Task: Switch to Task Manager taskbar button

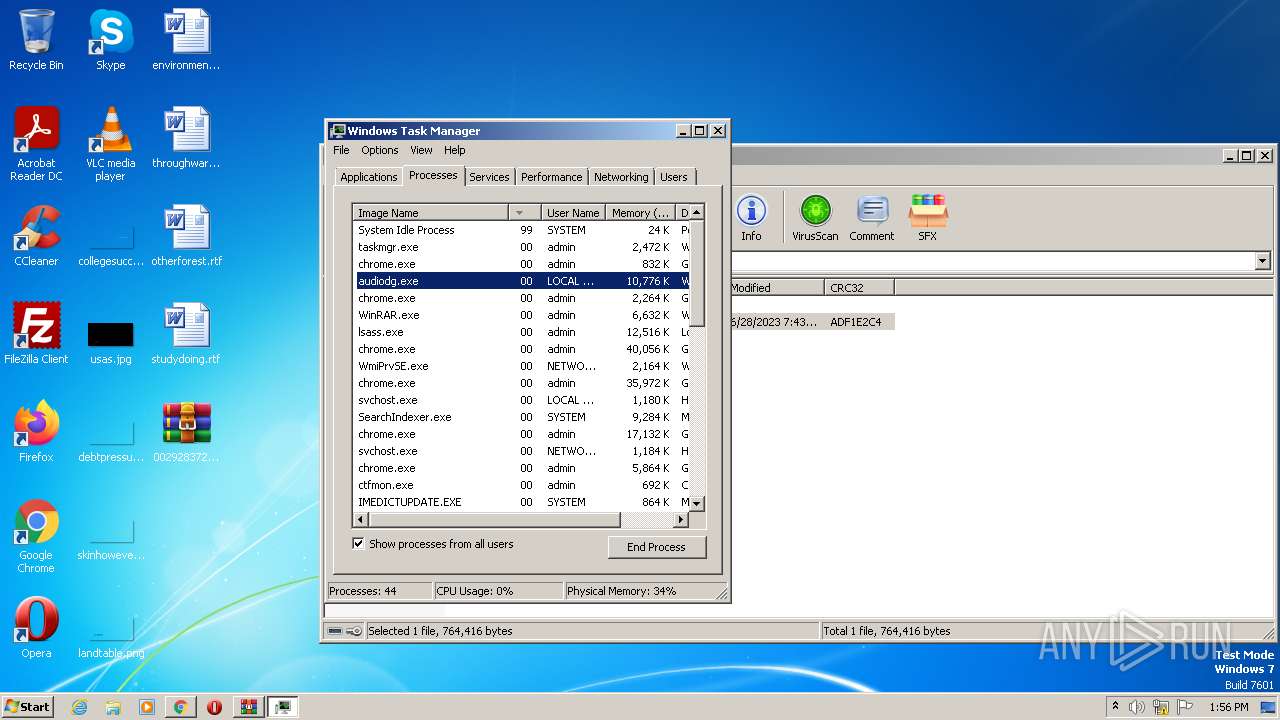Action: [283, 707]
